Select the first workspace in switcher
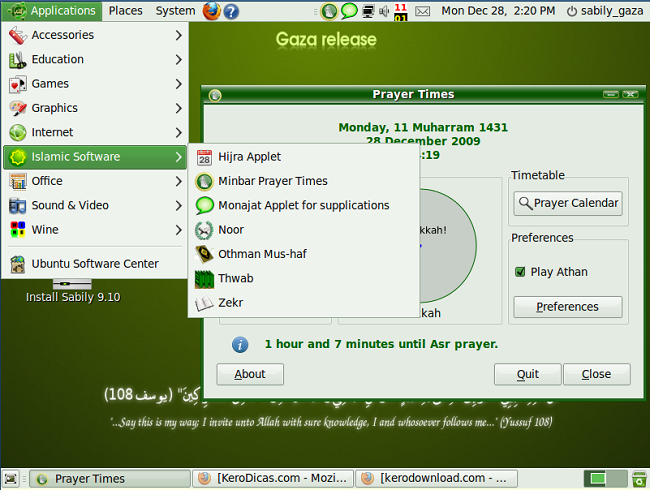Viewport: 650px width, 490px height. click(x=595, y=479)
